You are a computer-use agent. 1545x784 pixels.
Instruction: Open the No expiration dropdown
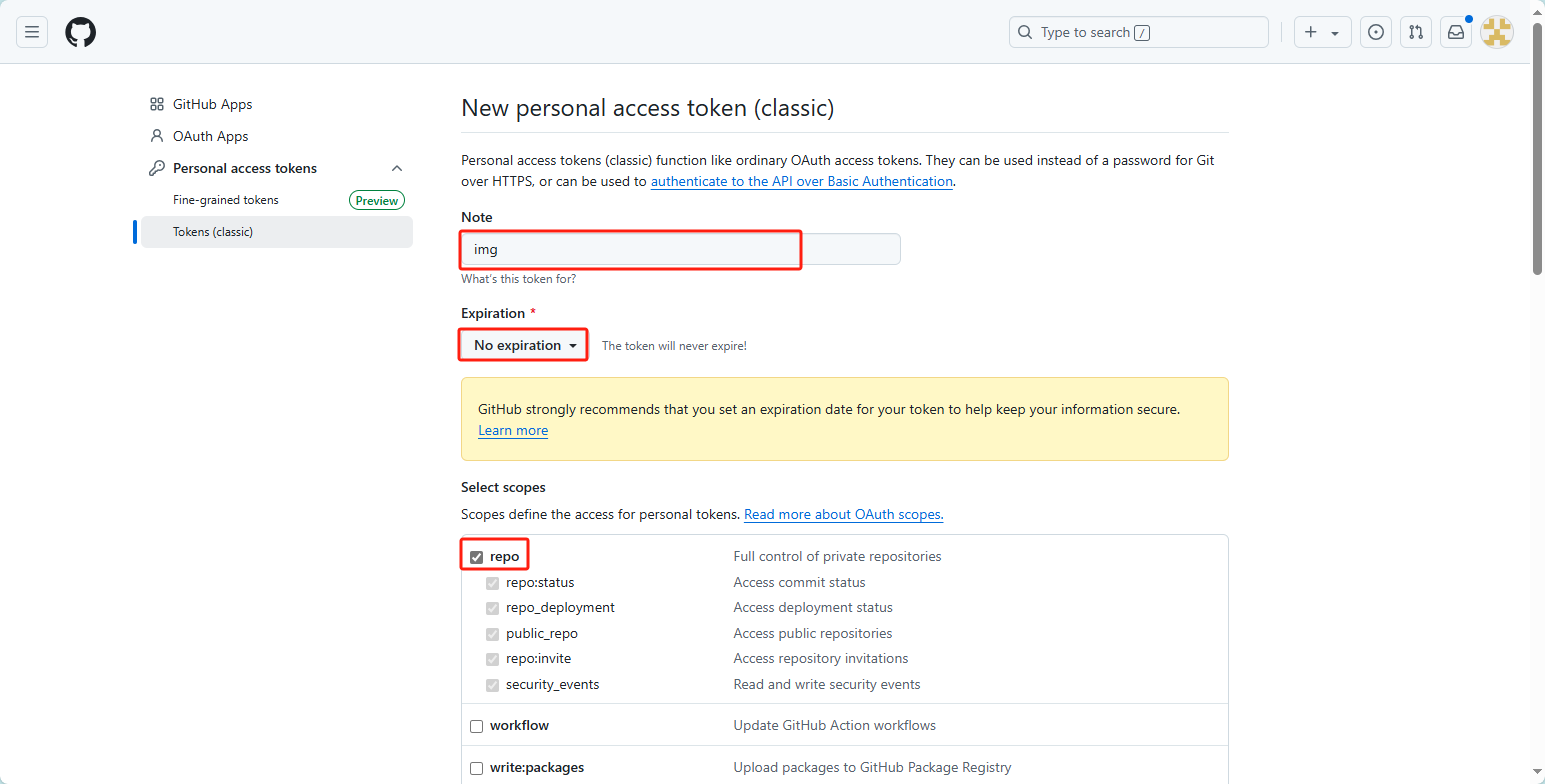click(x=525, y=345)
